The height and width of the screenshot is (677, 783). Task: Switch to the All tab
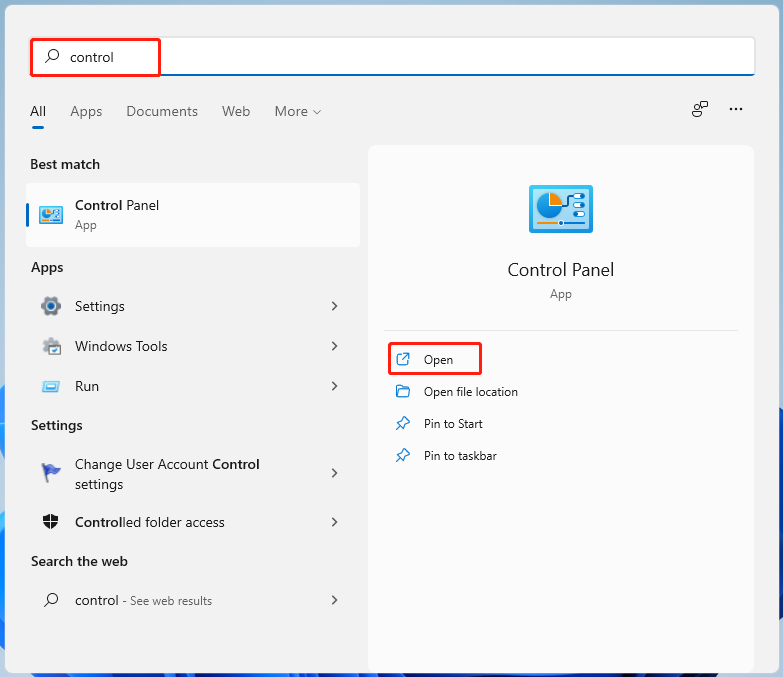pos(38,111)
